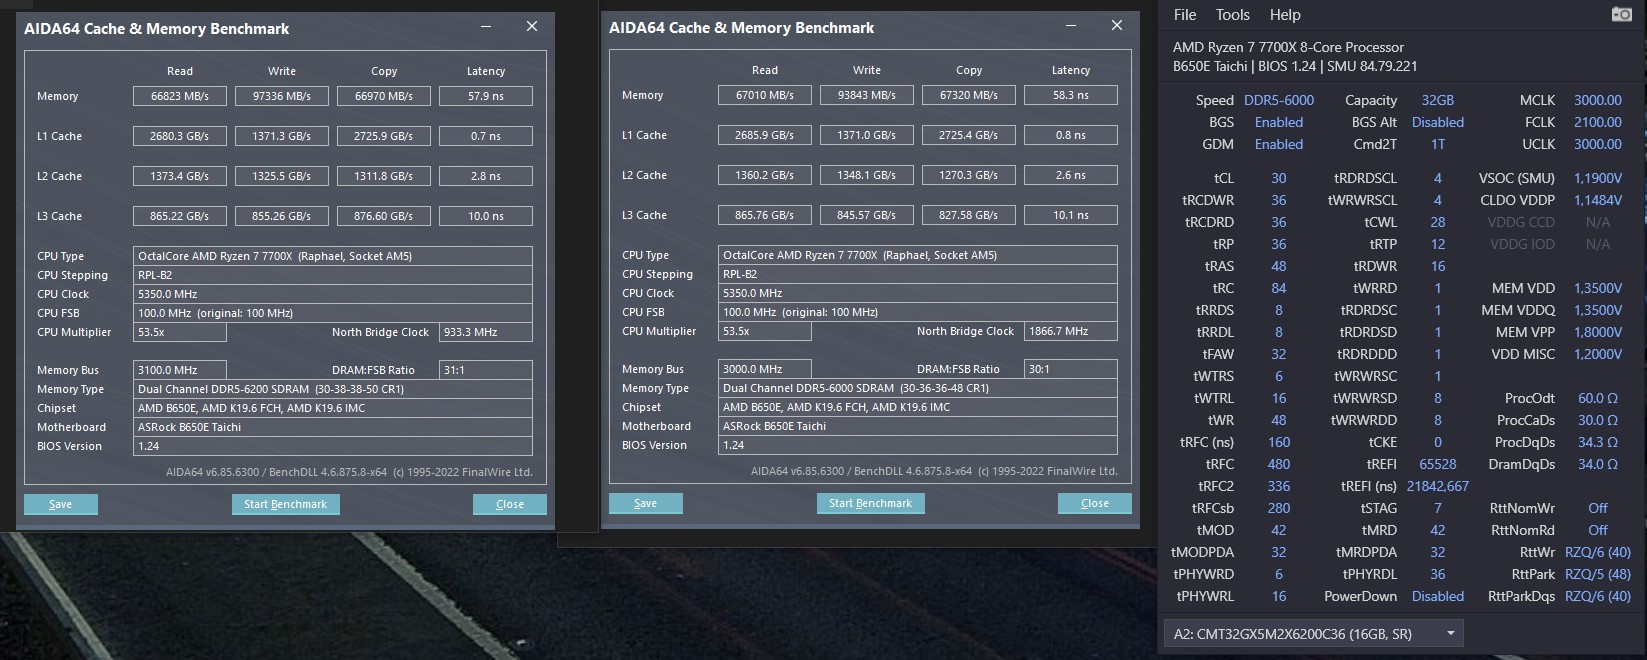The image size is (1647, 660).
Task: Click the tCL value 30
Action: point(1279,178)
